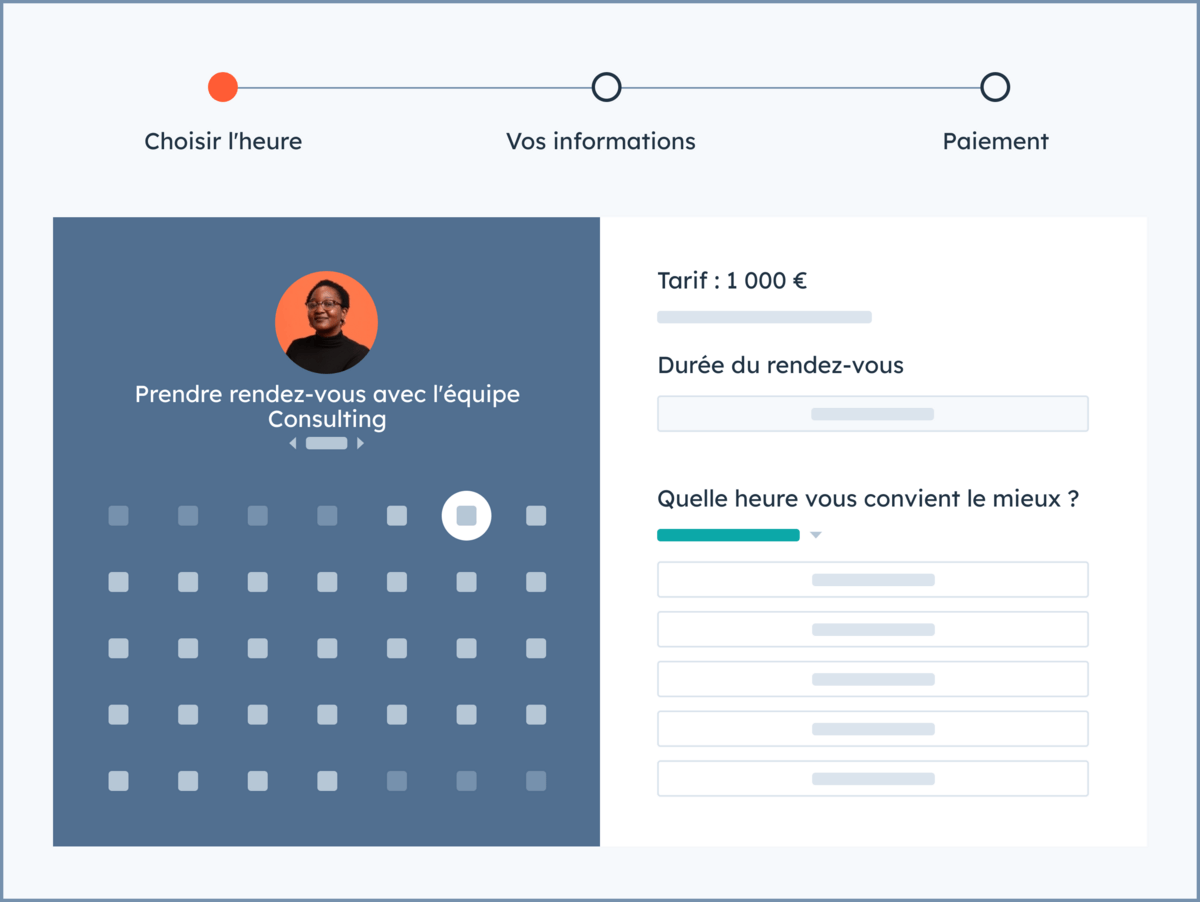Select the first day in the calendar's top row
This screenshot has height=902, width=1200.
[x=118, y=516]
